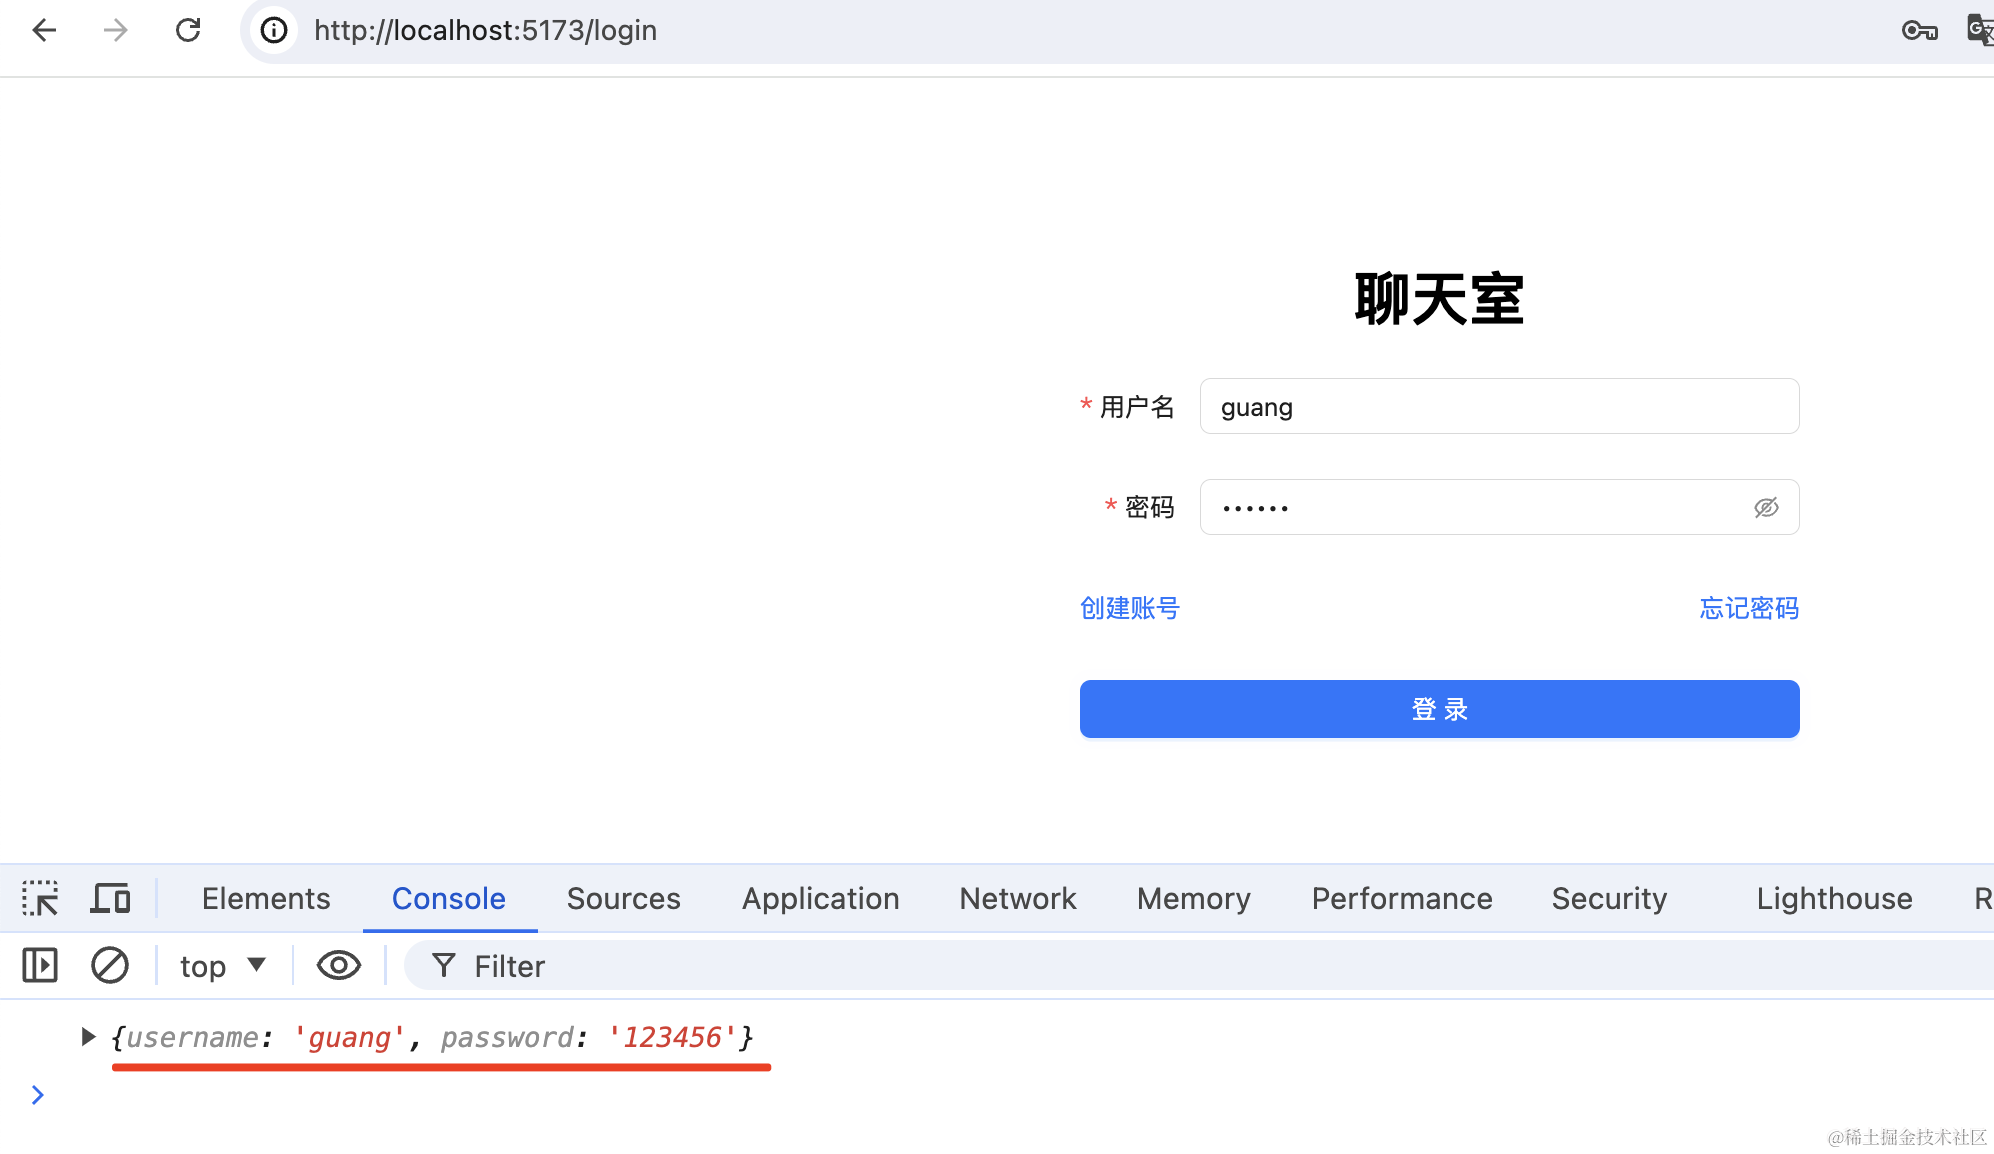Click the browser back arrow
Image resolution: width=1994 pixels, height=1154 pixels.
[44, 30]
